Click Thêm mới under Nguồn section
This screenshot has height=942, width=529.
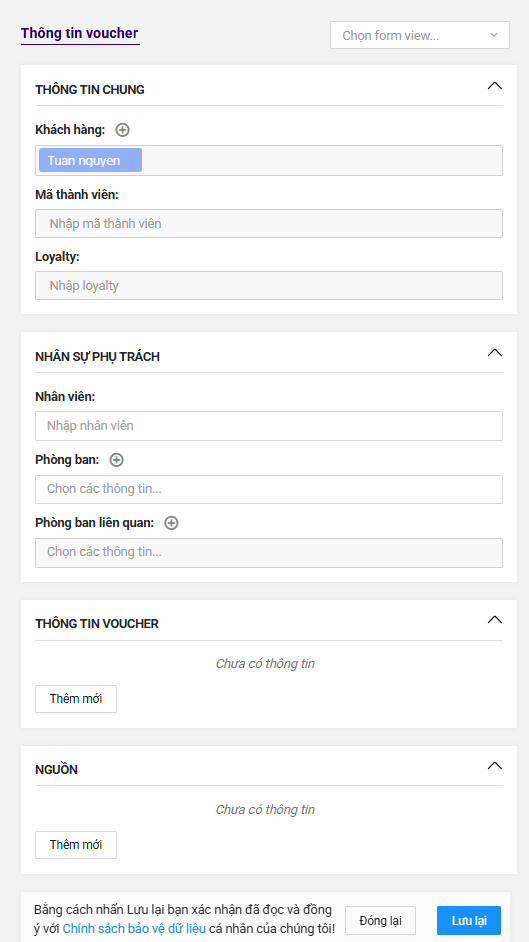pyautogui.click(x=76, y=845)
